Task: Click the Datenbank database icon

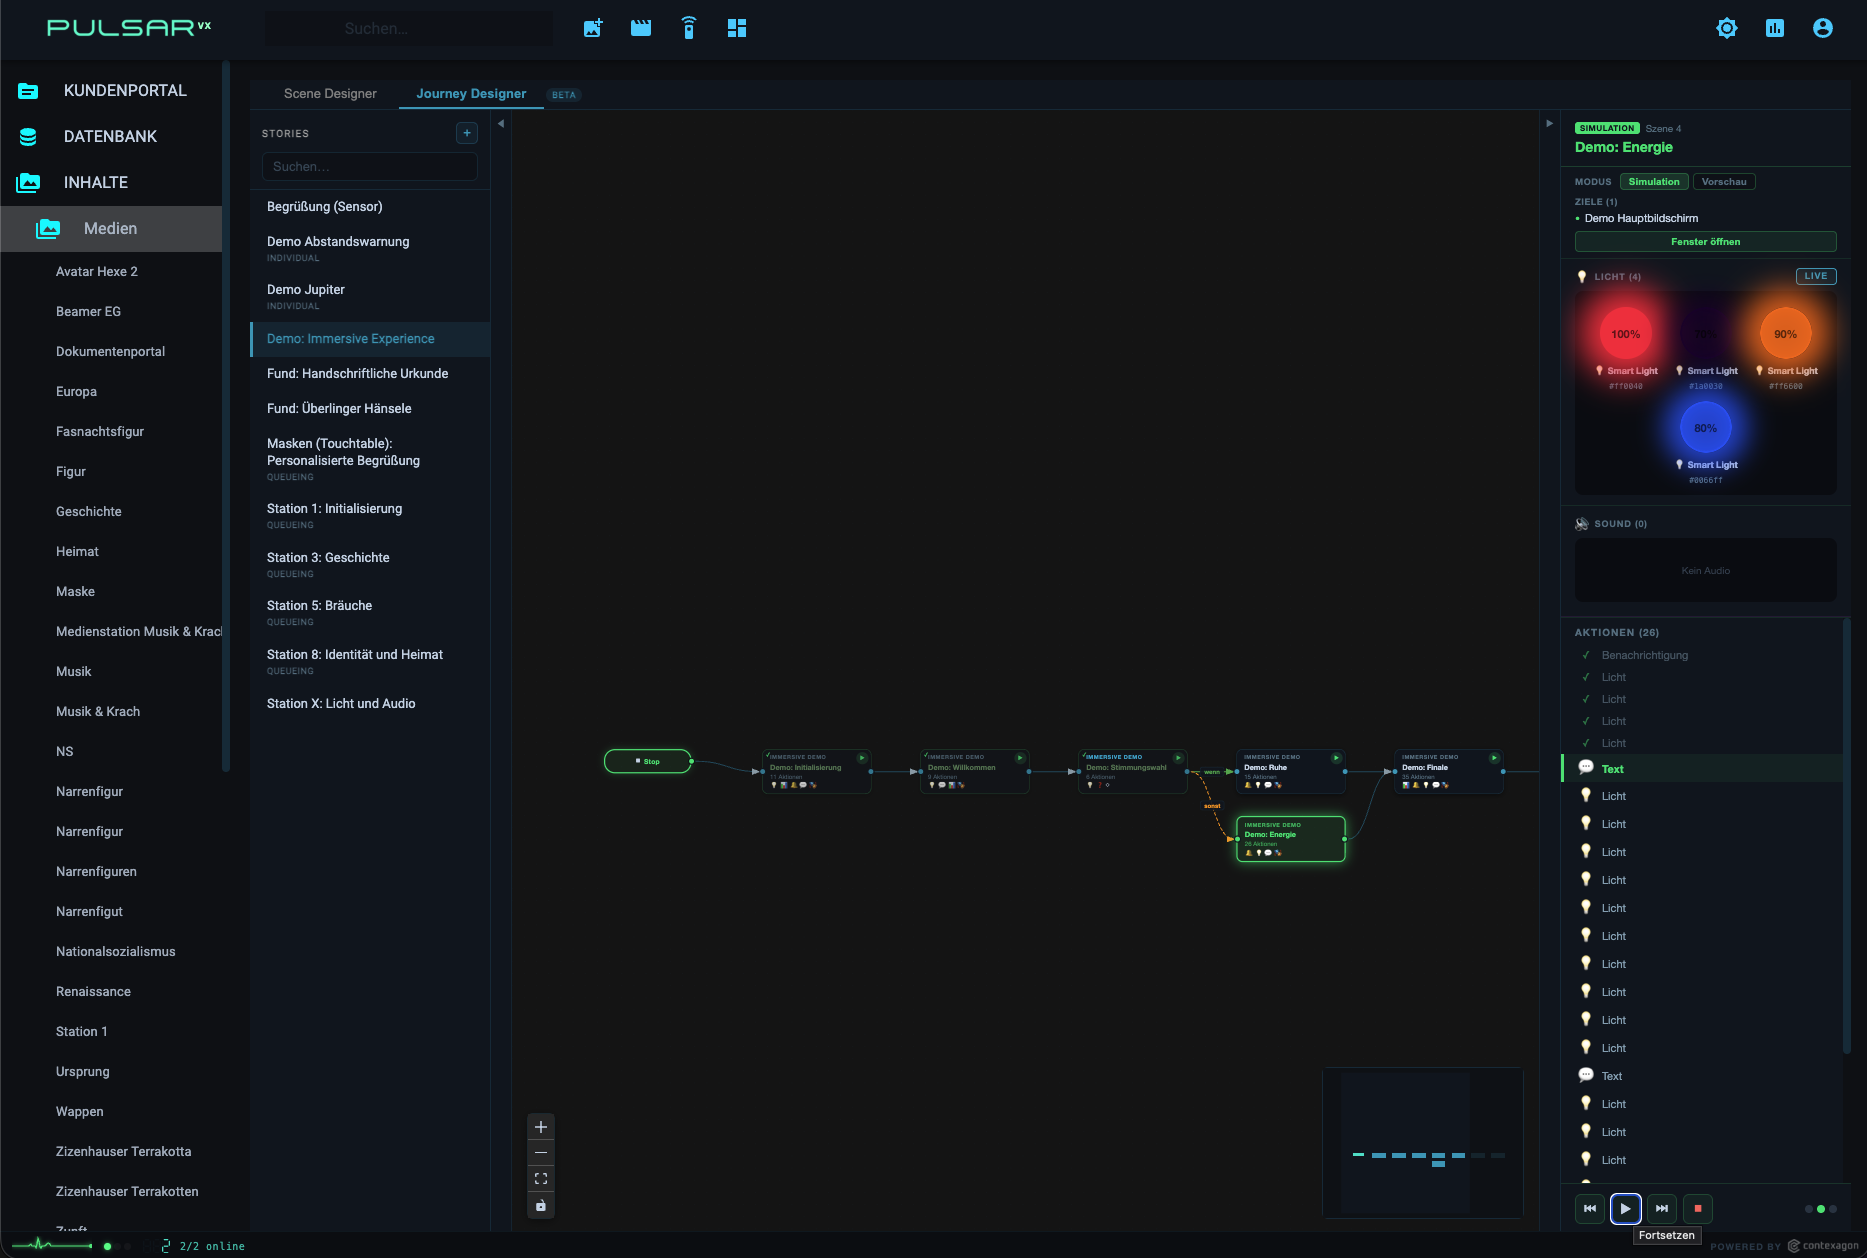Action: 28,137
